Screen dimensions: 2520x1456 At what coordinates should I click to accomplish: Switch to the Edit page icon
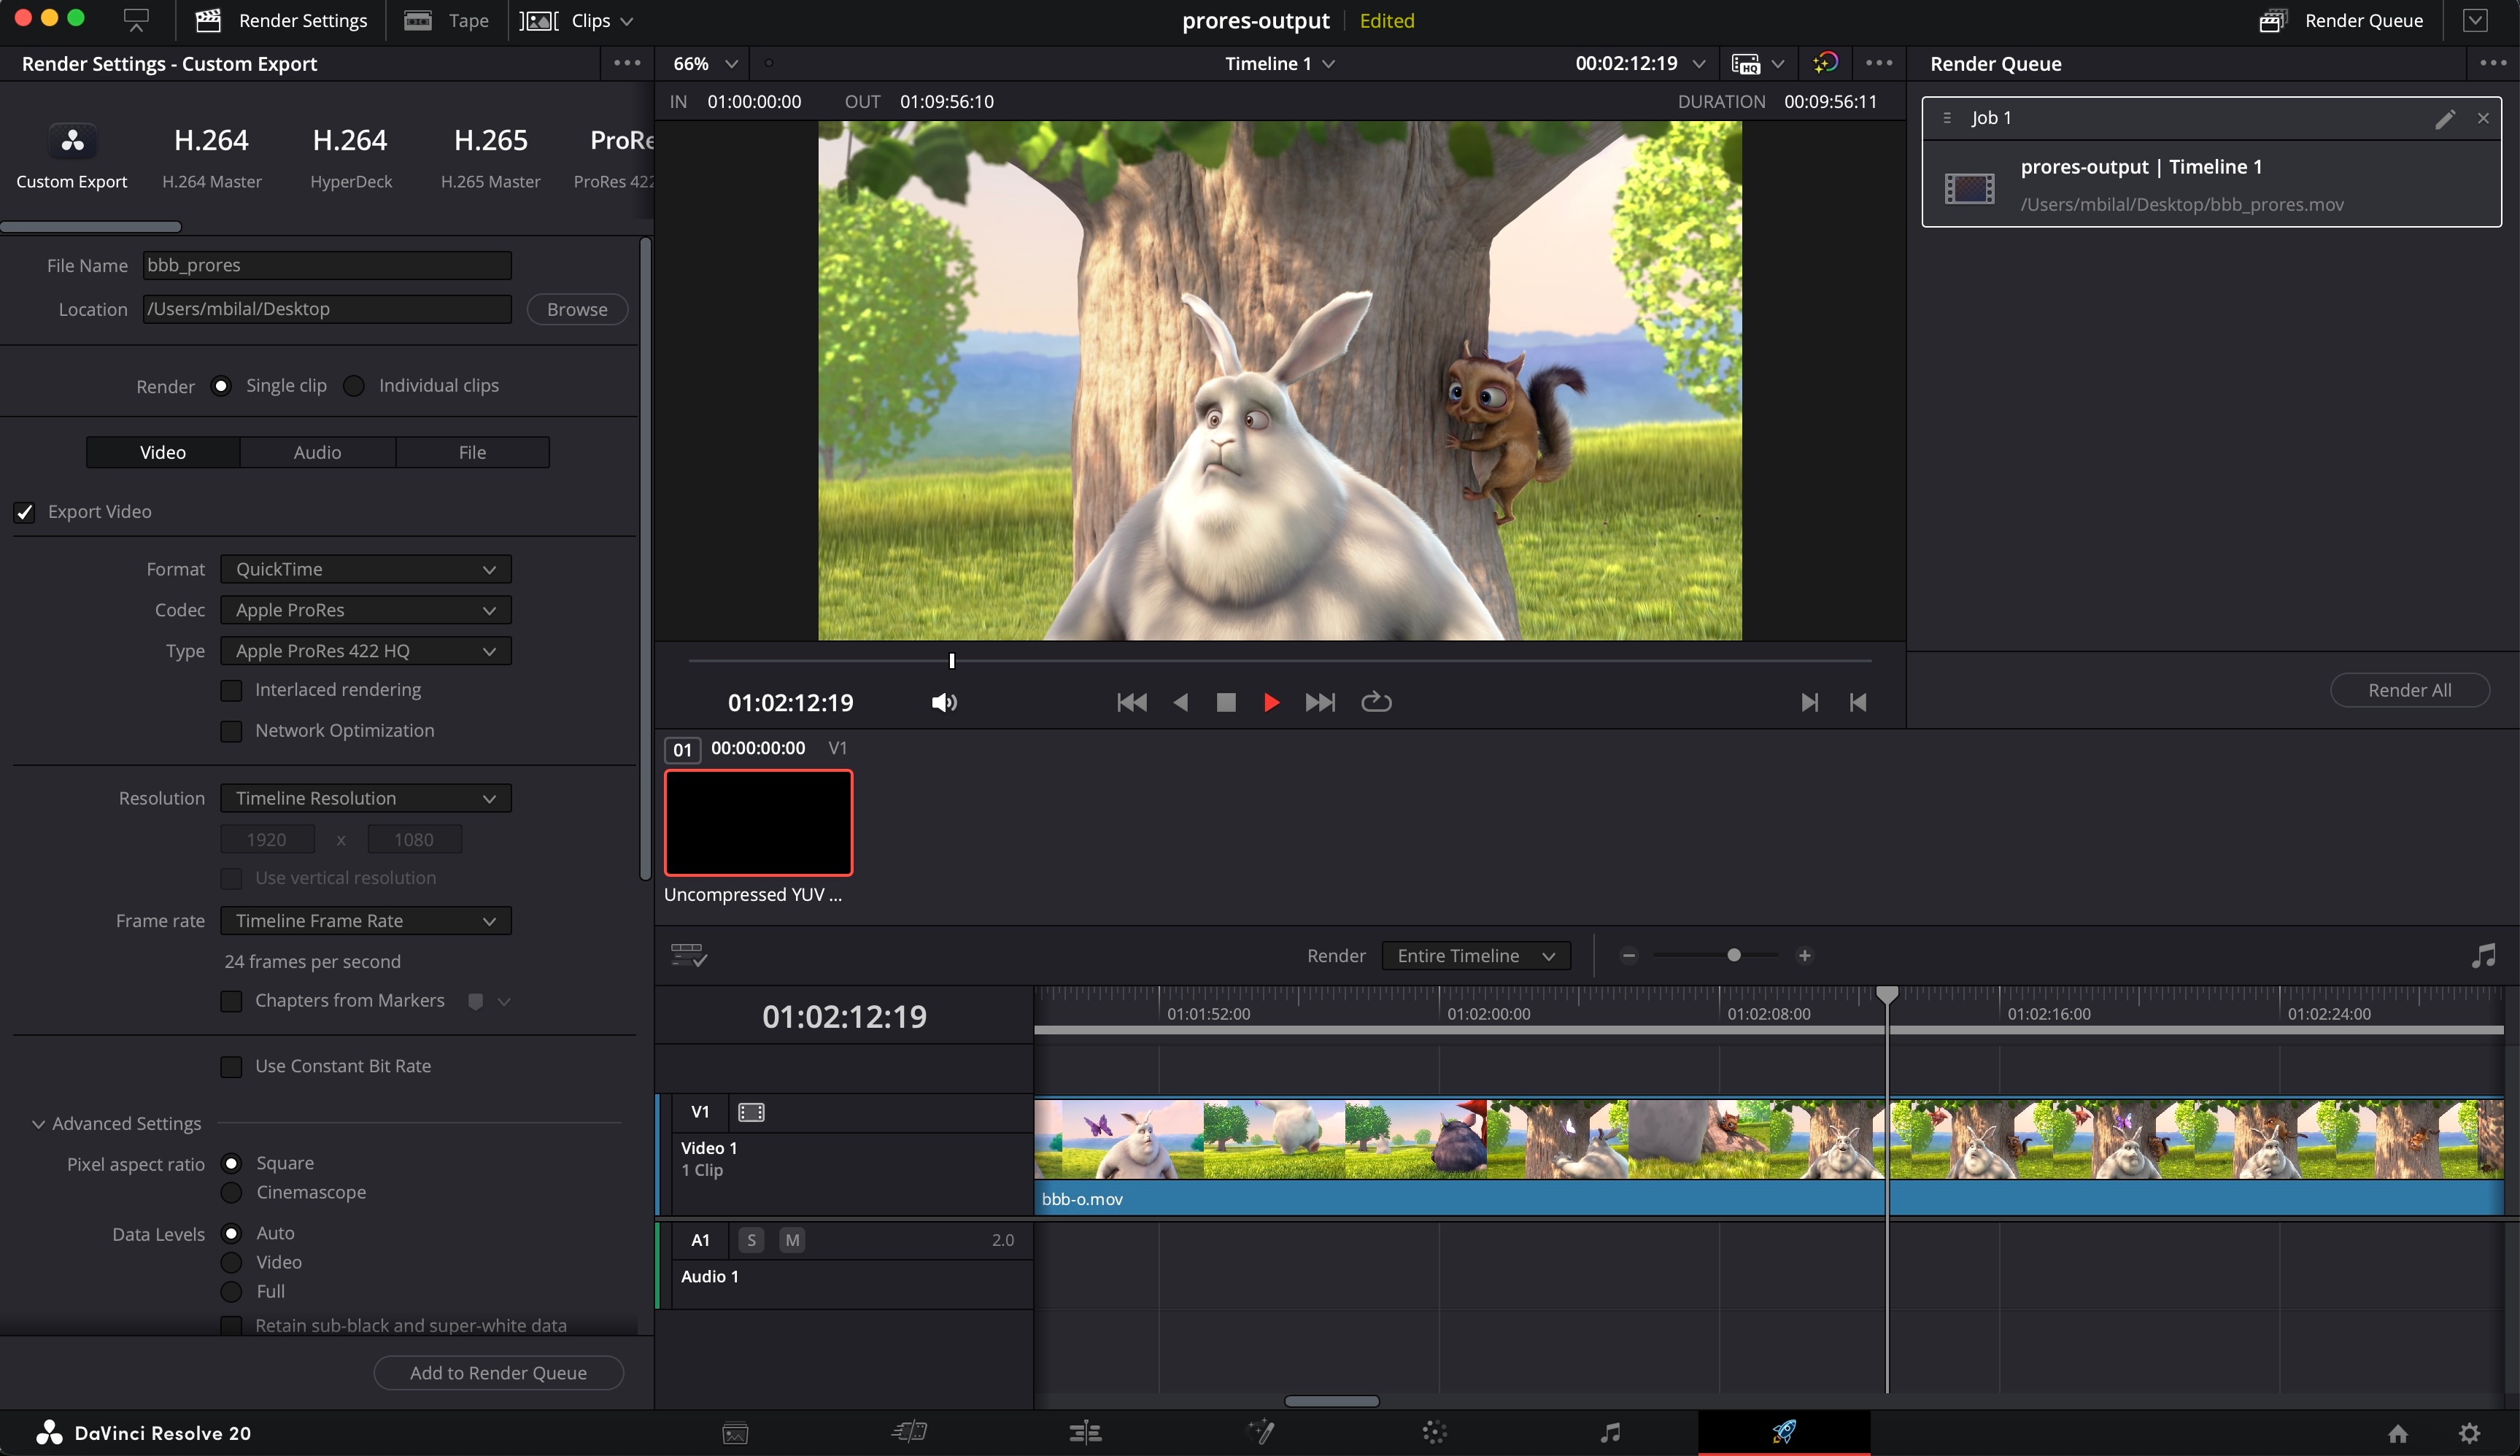coord(1085,1433)
